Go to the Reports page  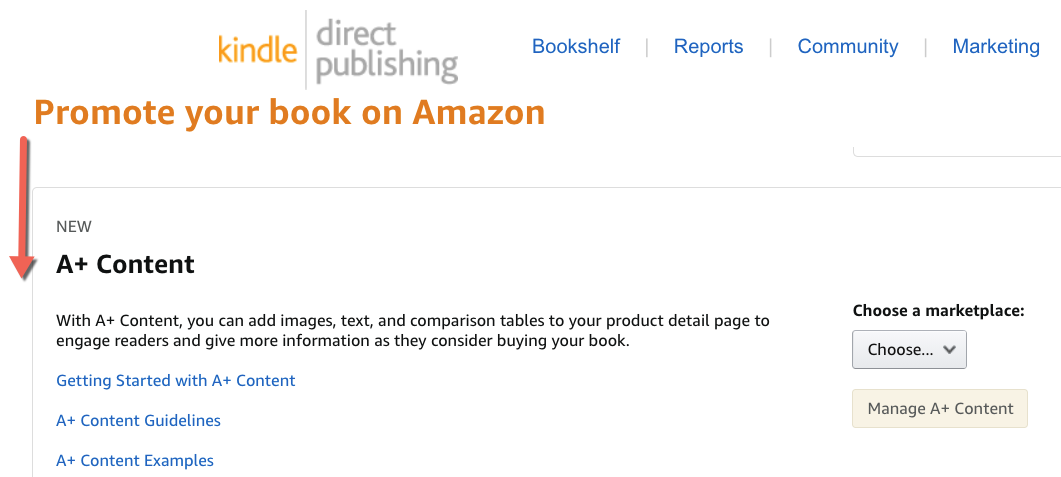coord(708,47)
